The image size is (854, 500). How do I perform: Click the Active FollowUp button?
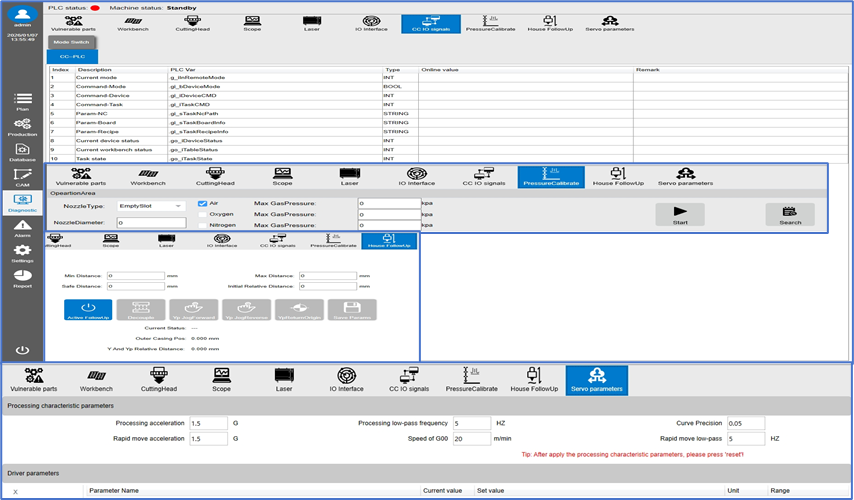pyautogui.click(x=88, y=309)
